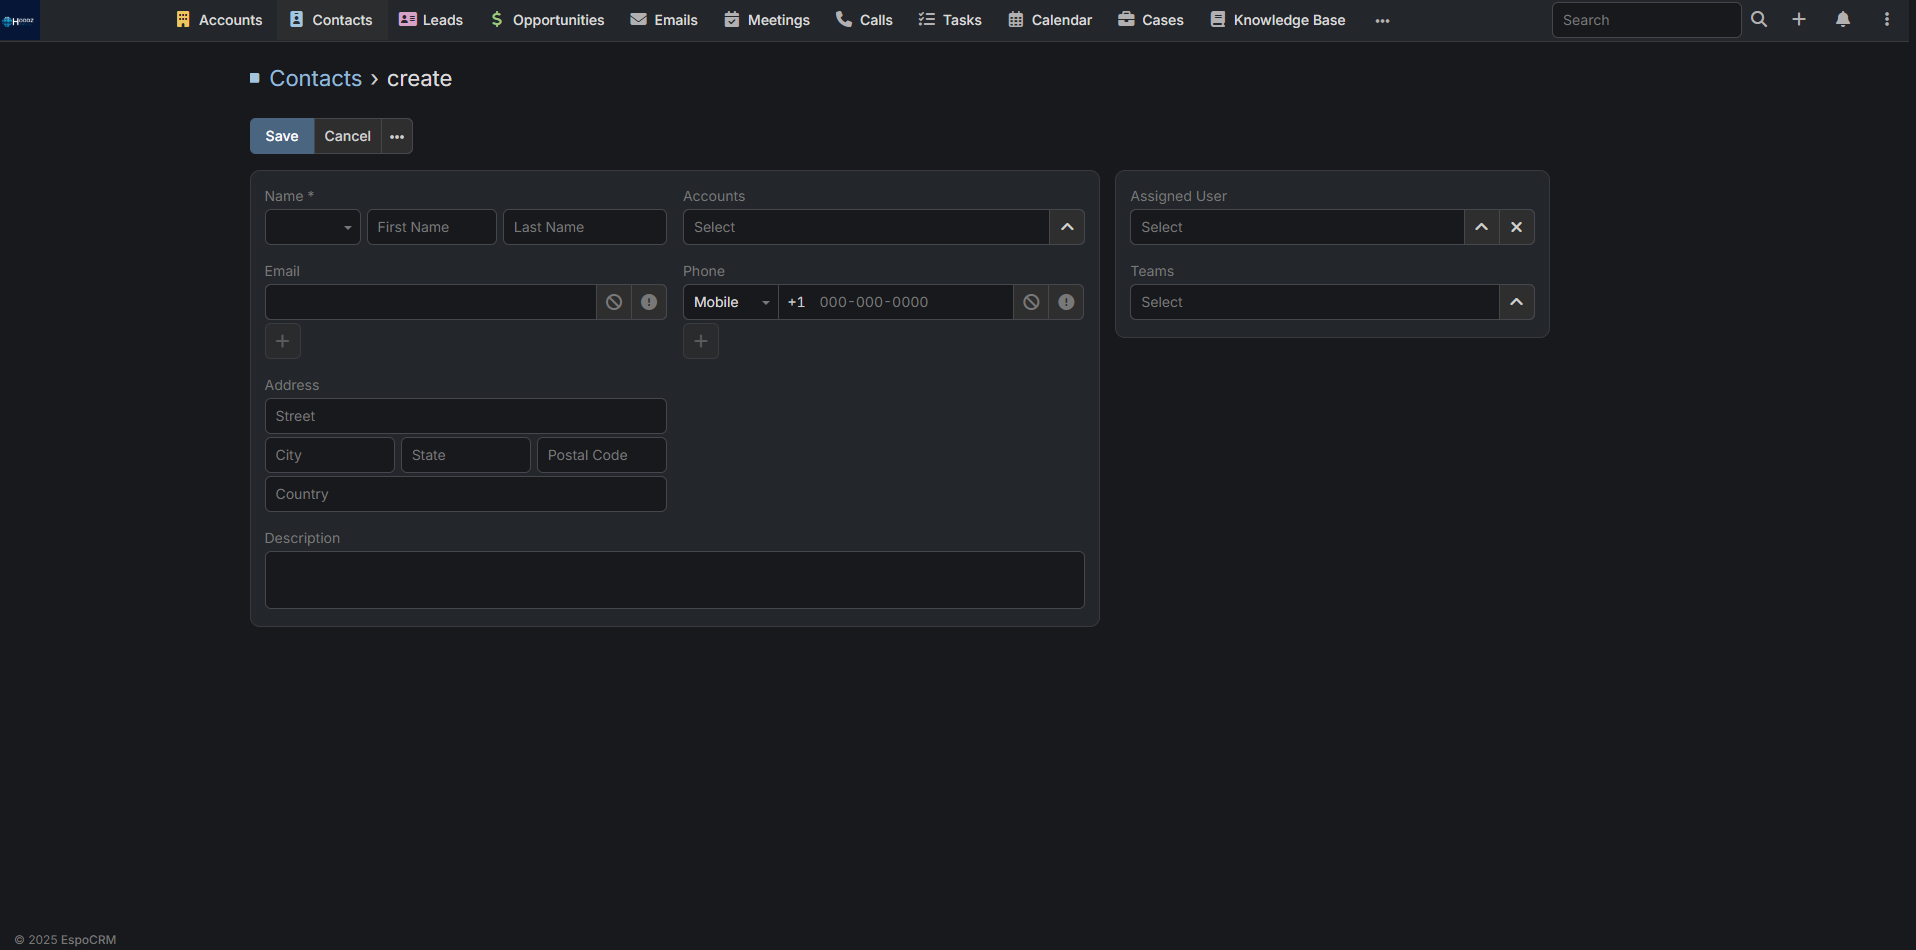Viewport: 1916px width, 950px height.
Task: Click the EspoCRM logo in top-left corner
Action: click(x=19, y=20)
